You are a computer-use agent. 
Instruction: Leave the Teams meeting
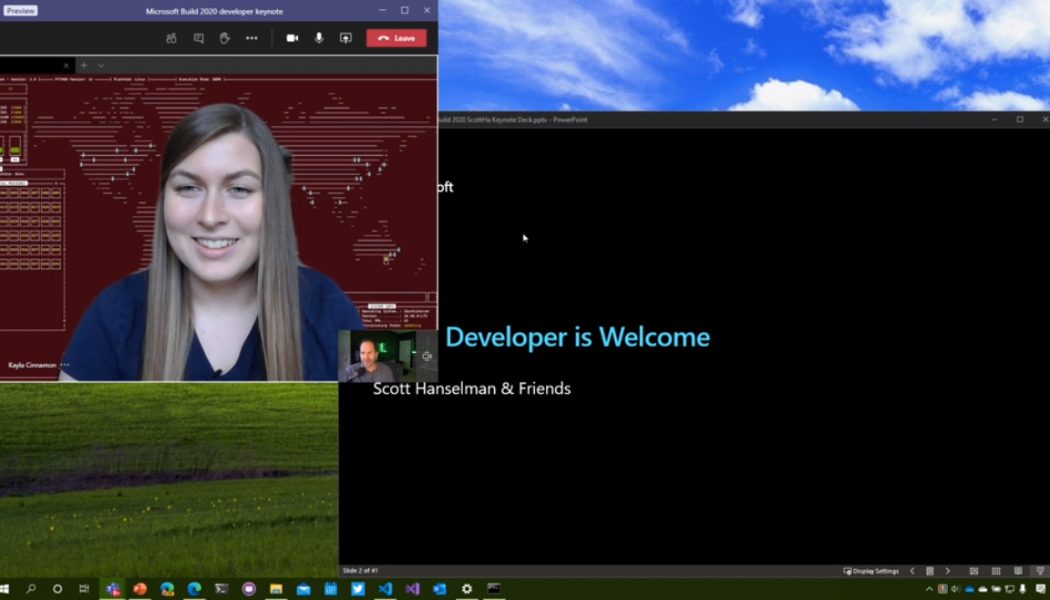point(397,38)
